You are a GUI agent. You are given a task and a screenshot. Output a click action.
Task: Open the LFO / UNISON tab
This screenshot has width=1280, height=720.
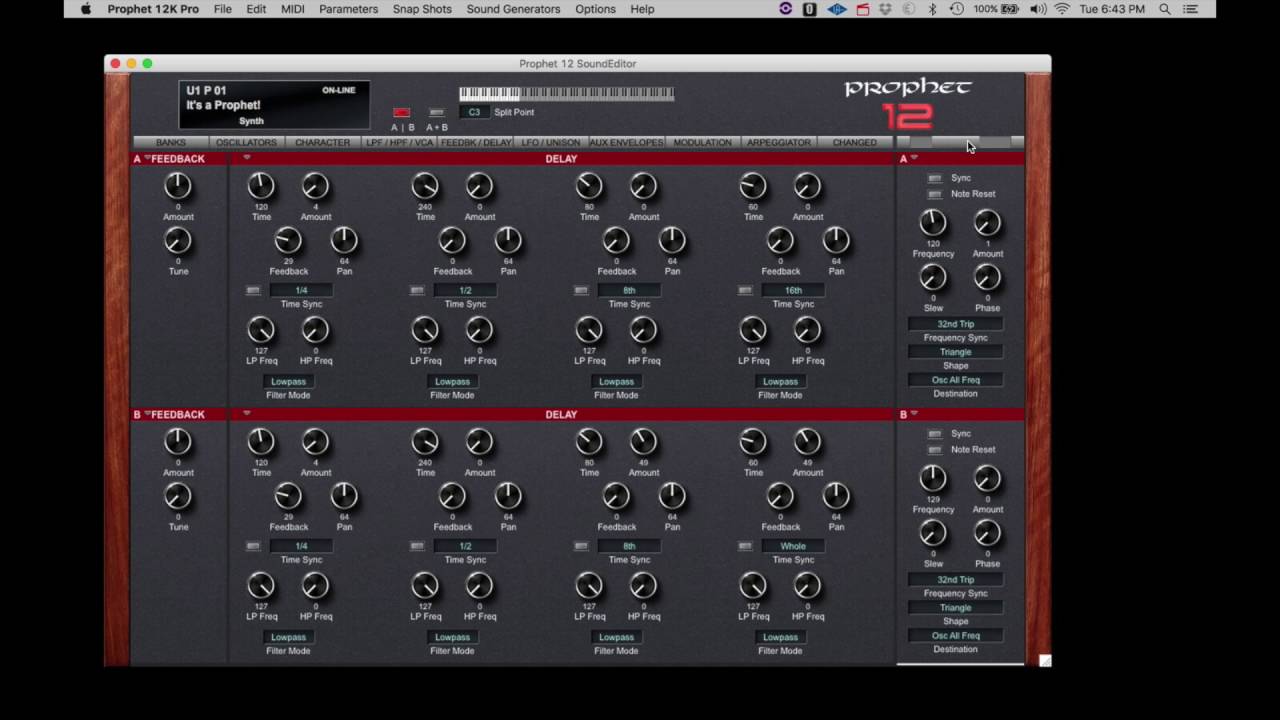551,143
